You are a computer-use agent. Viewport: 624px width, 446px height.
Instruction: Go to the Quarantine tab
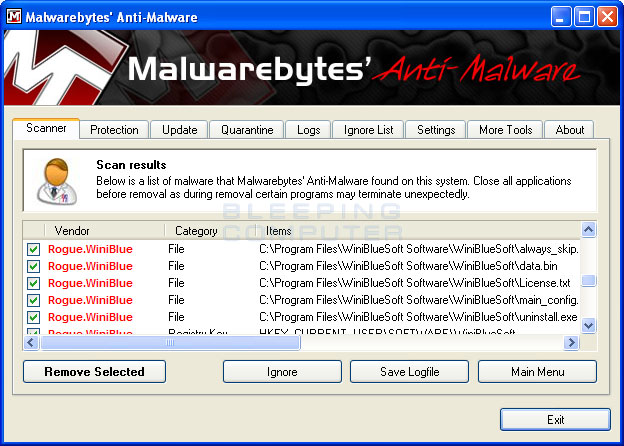(x=247, y=130)
